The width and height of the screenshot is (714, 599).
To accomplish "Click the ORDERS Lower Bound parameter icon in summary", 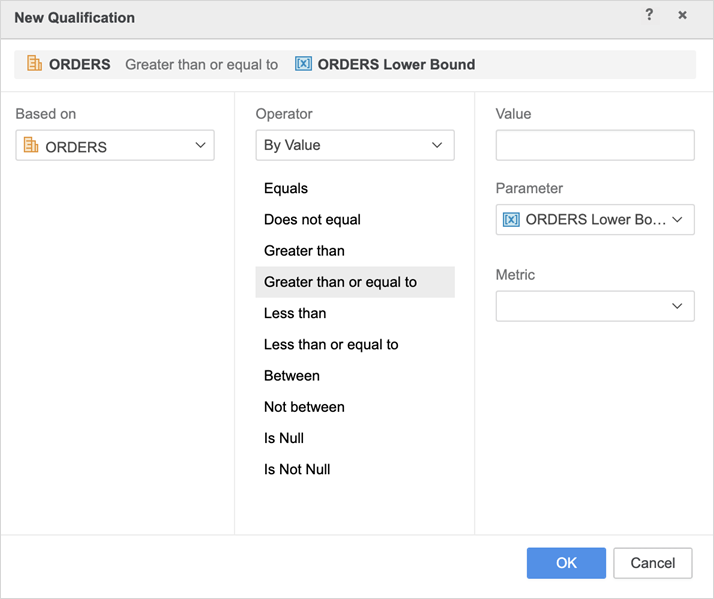I will (x=303, y=64).
